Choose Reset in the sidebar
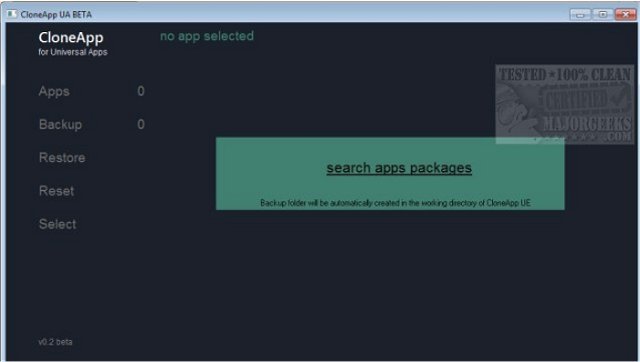Screen dimensions: 640x362 [x=56, y=191]
